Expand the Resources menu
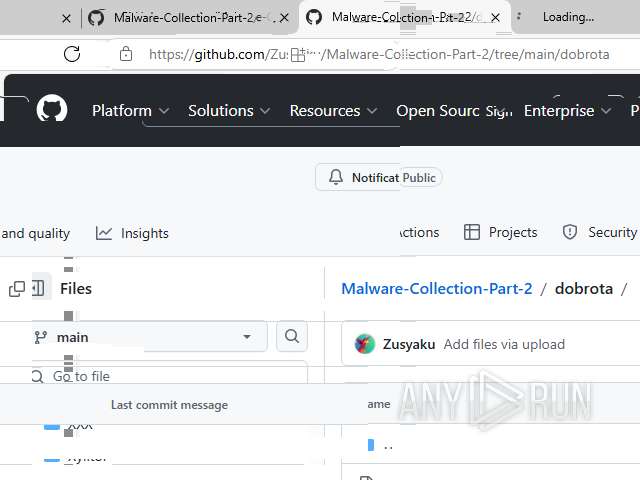 [x=333, y=111]
